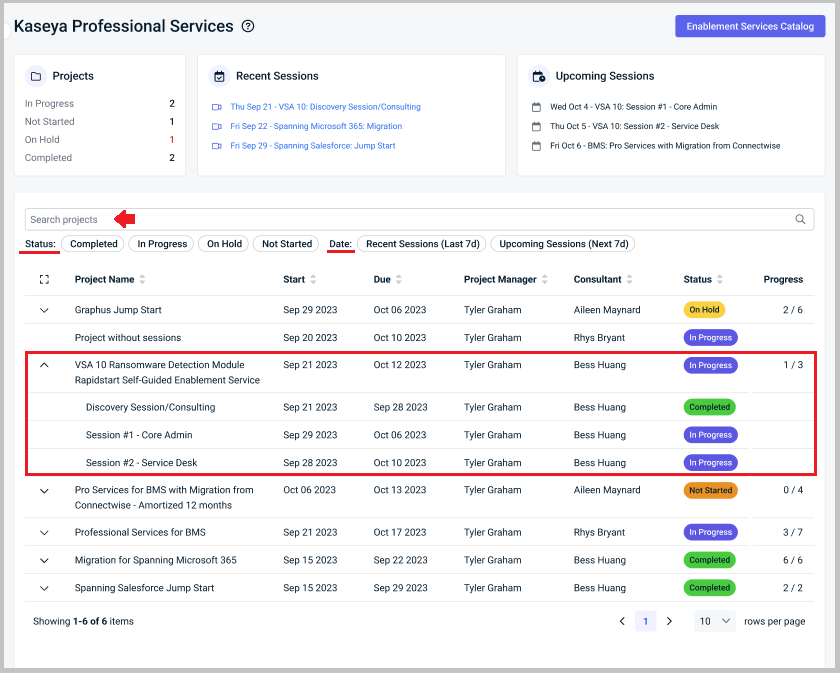
Task: Click the help question mark icon
Action: tap(248, 27)
